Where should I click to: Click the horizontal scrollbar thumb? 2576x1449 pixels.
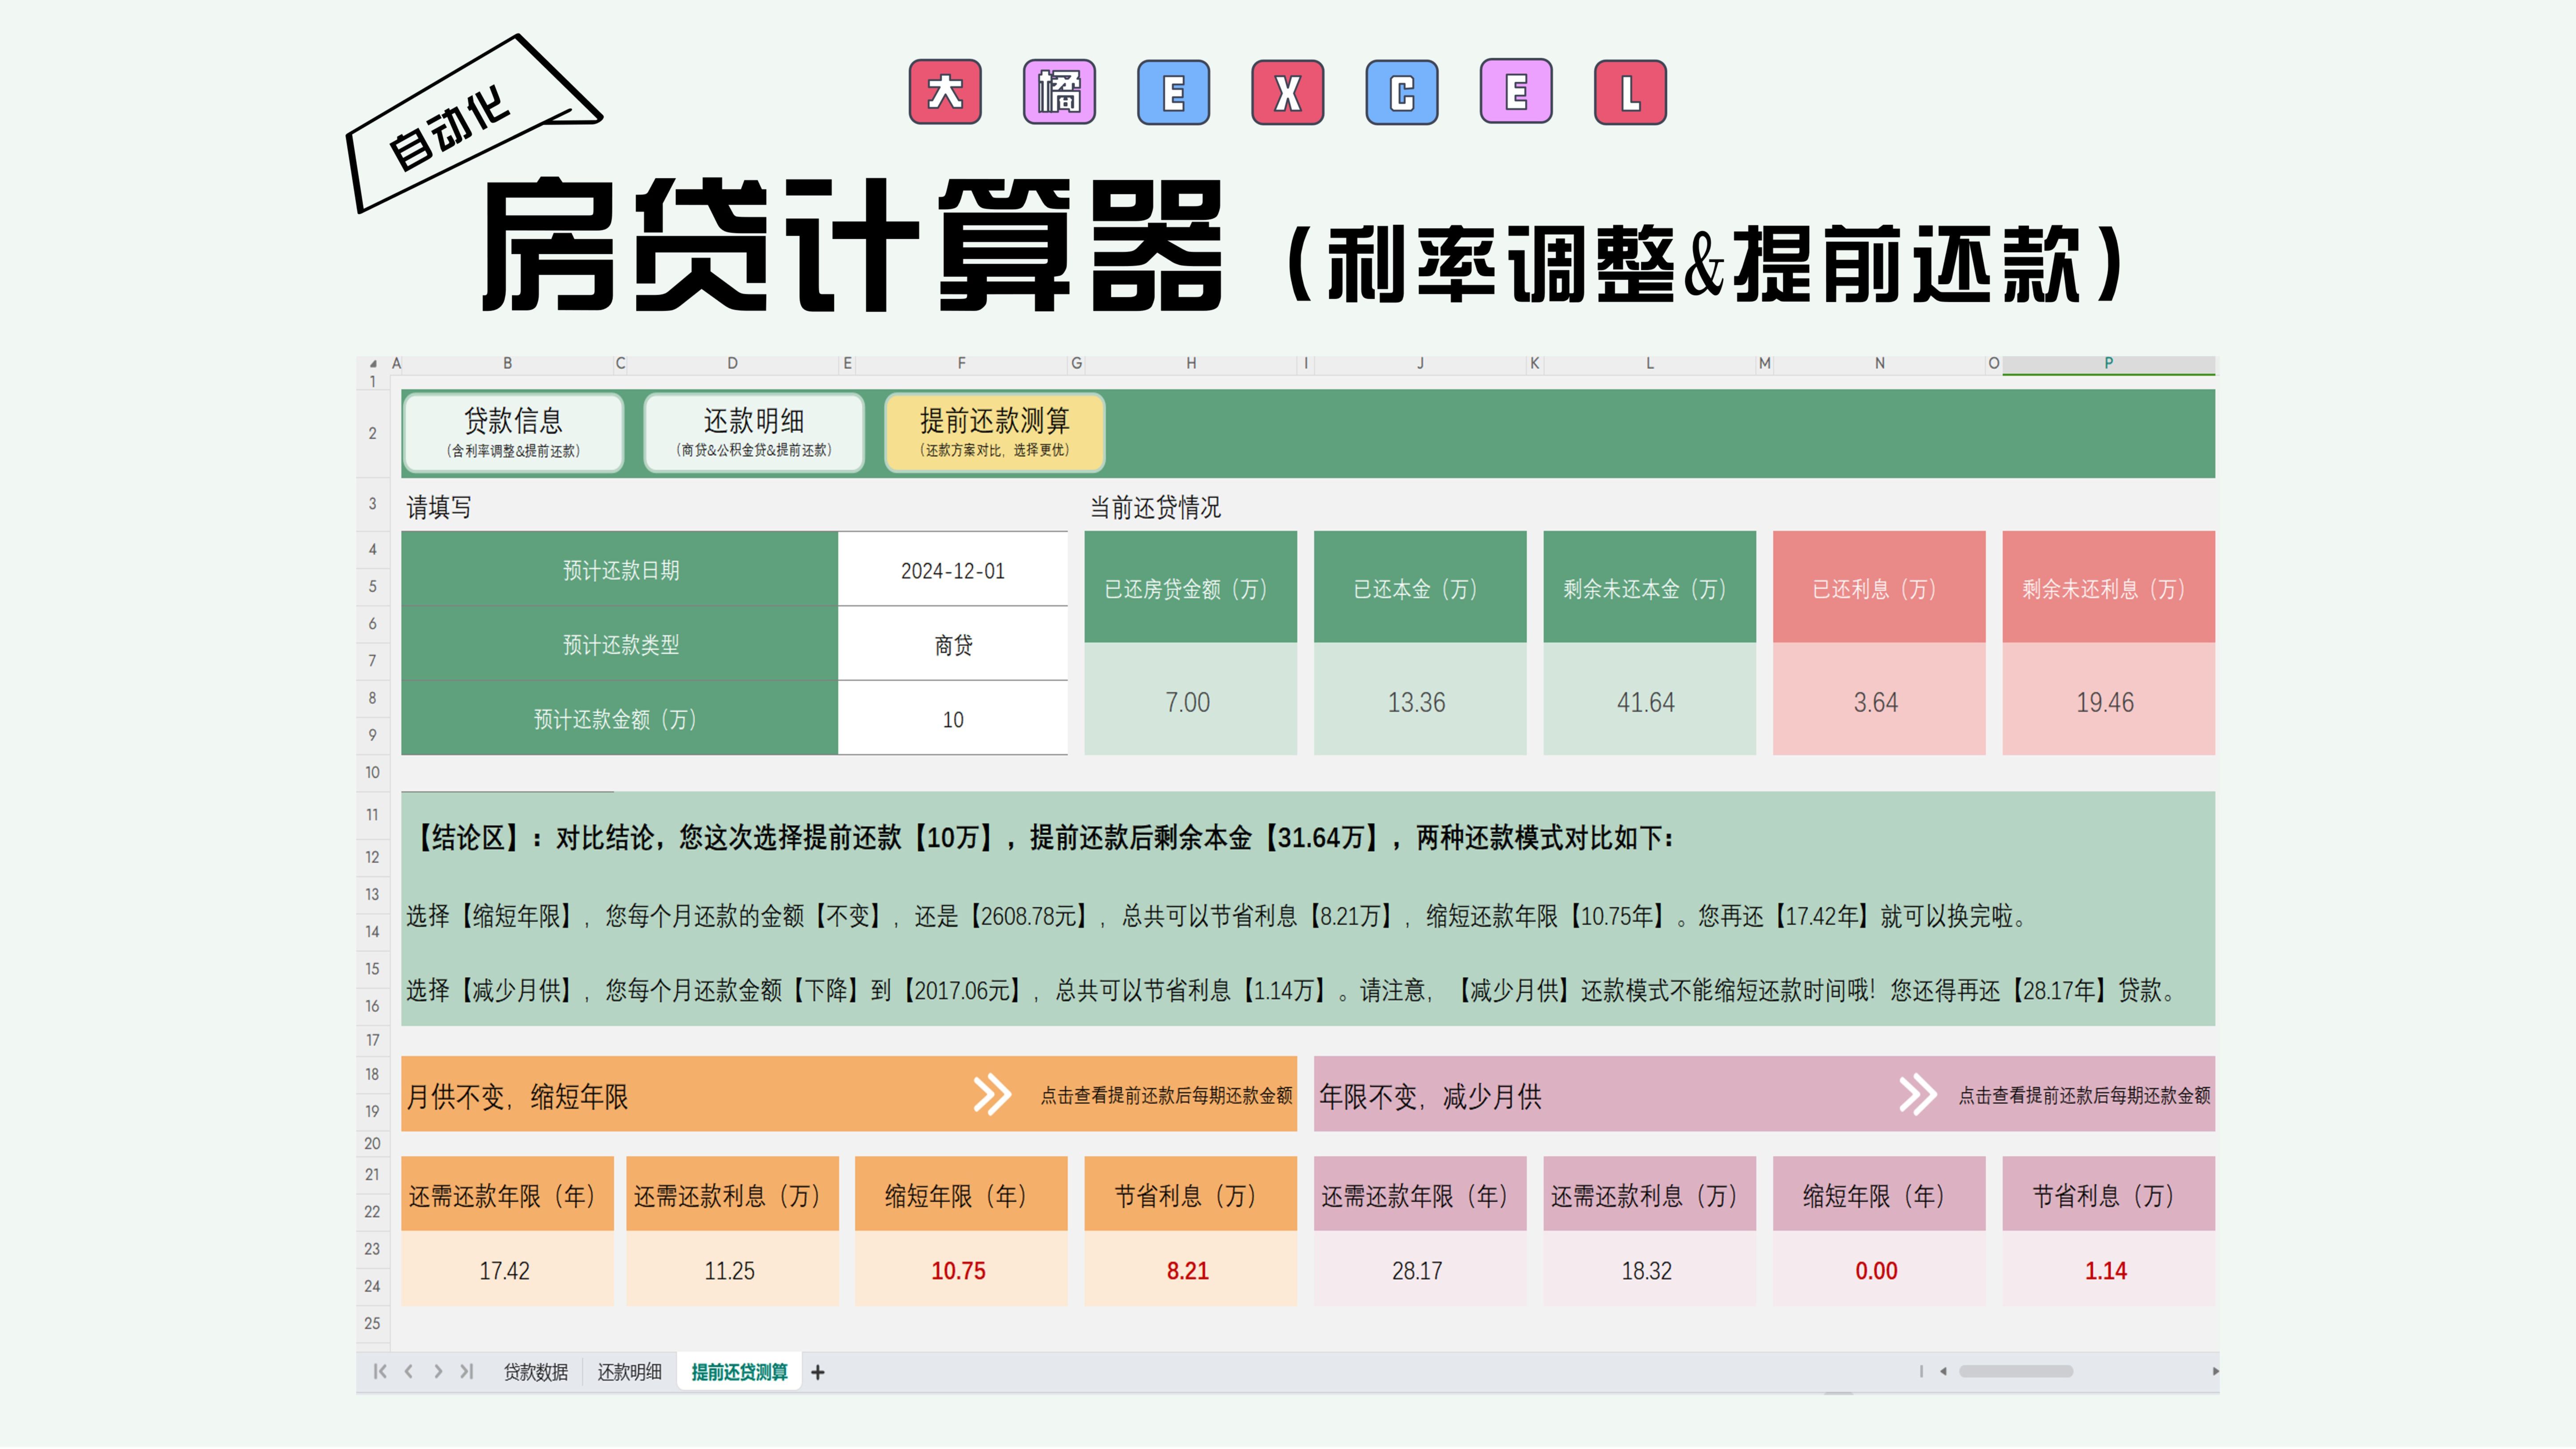pos(2015,1371)
